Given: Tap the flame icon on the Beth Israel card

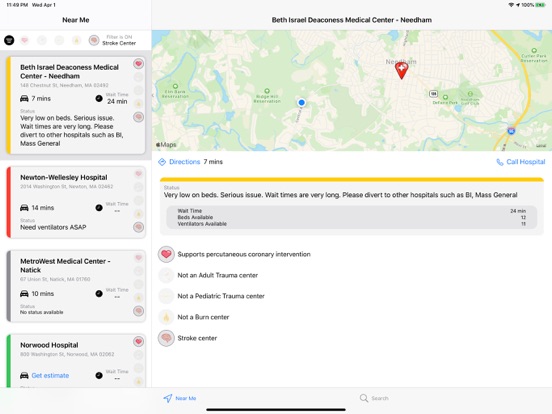Looking at the screenshot, I should coord(138,104).
